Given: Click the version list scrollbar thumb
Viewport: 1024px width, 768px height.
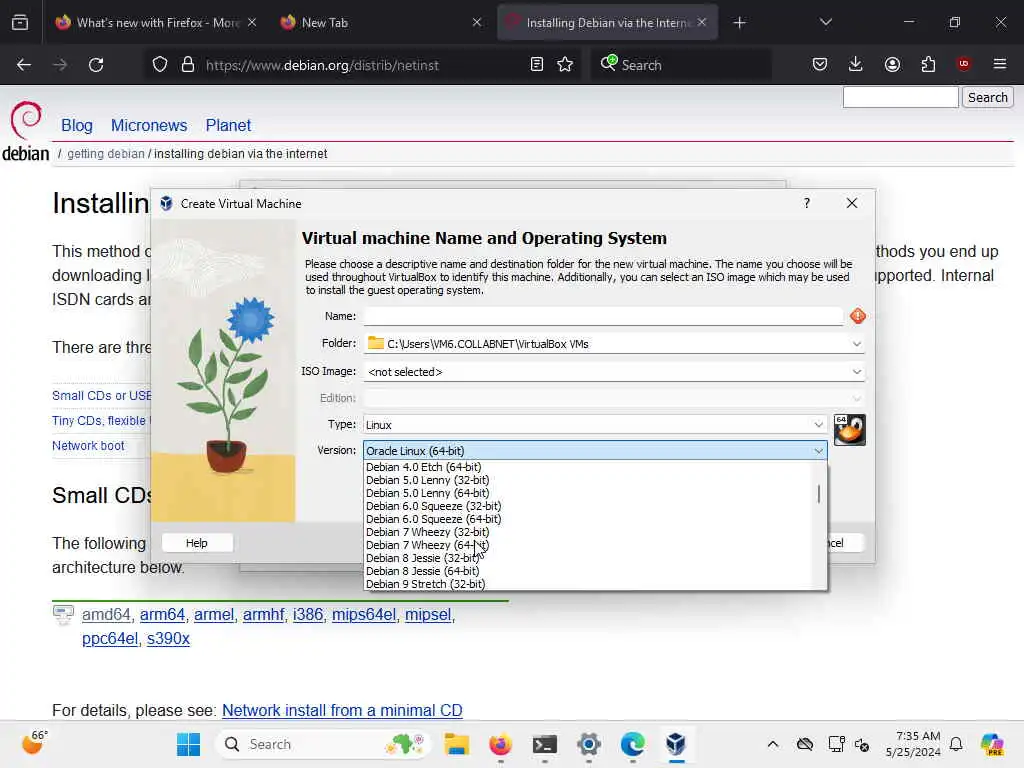Looking at the screenshot, I should [x=819, y=494].
